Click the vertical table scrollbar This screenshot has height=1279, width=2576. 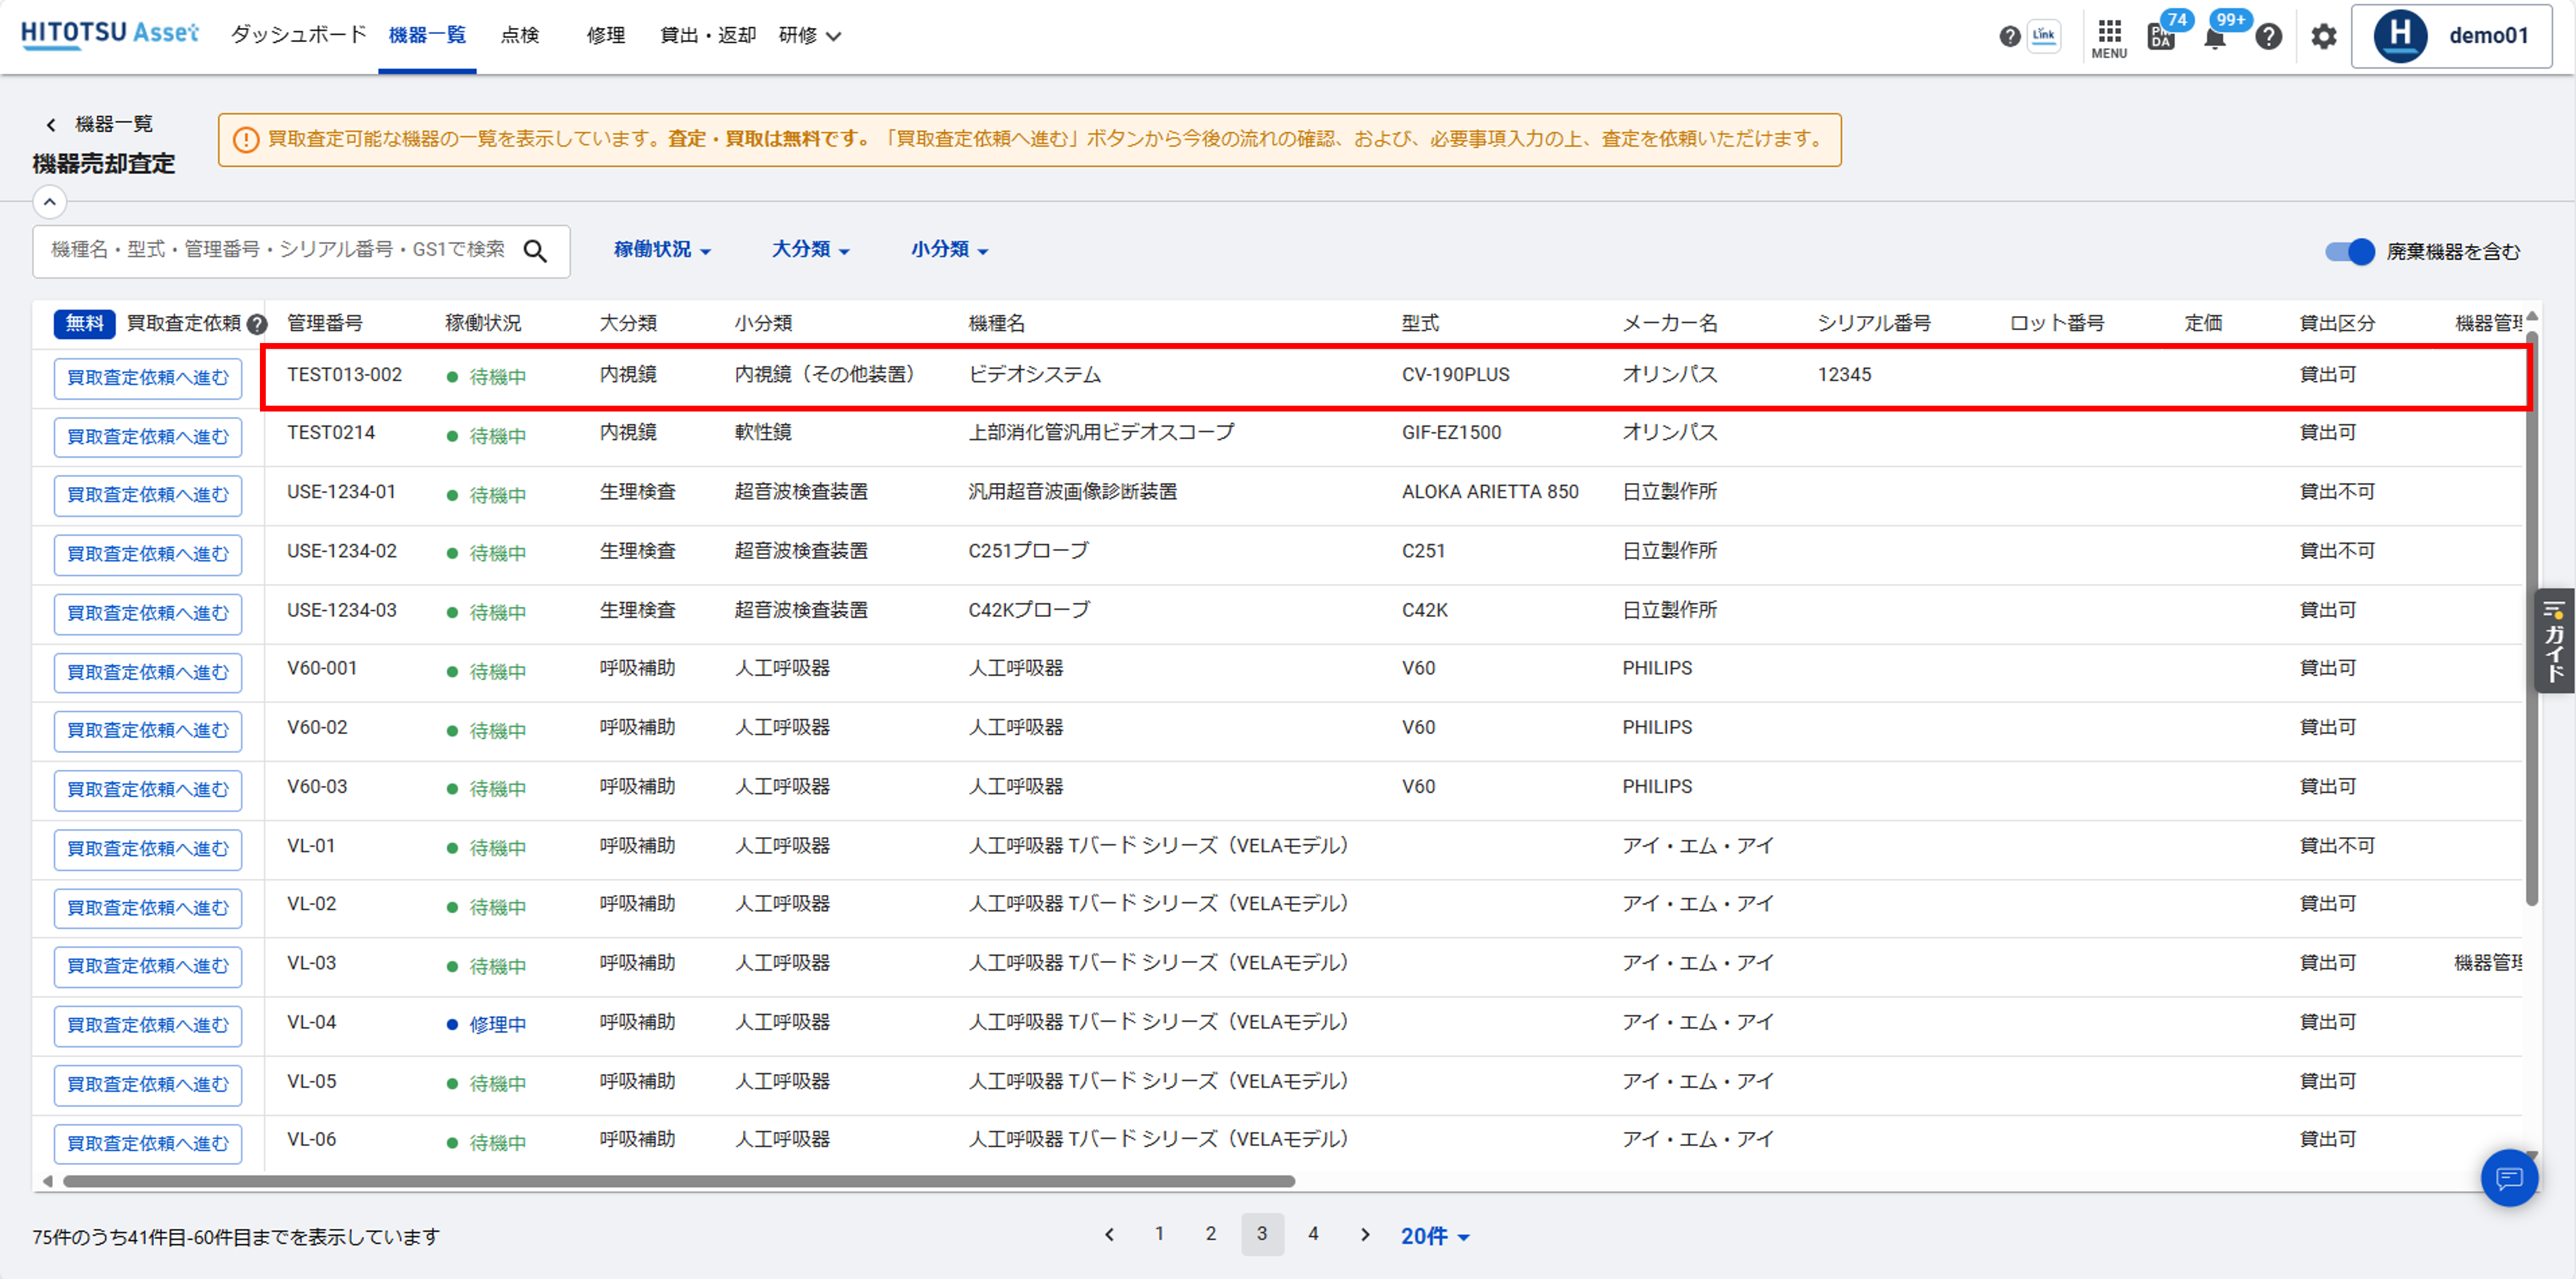coord(2532,619)
